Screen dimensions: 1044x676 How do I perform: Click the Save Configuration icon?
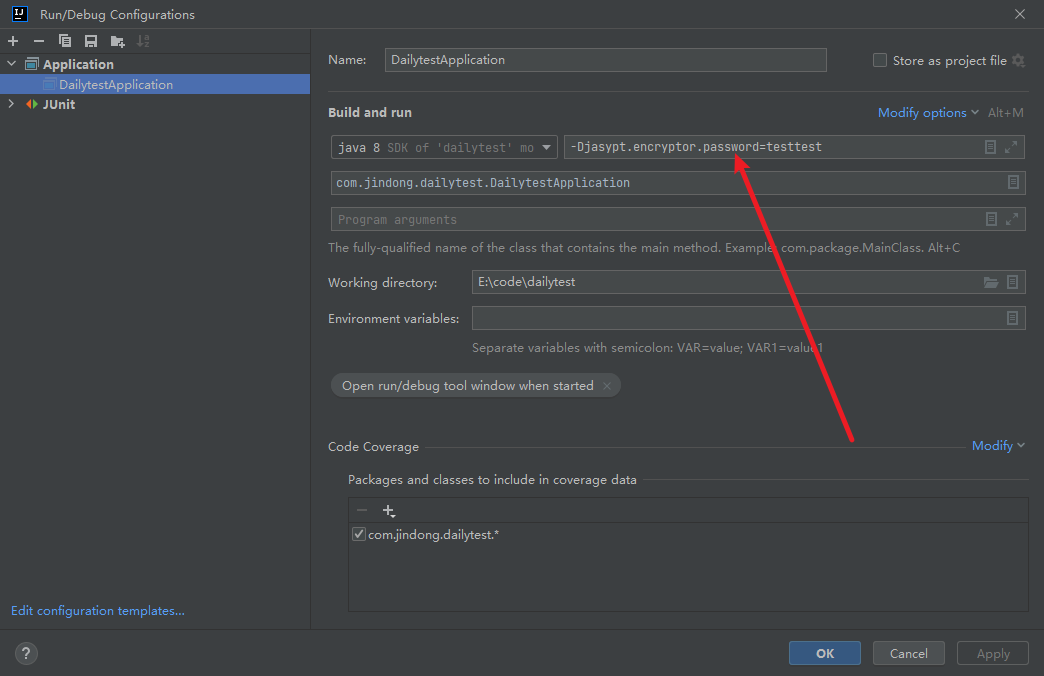[x=91, y=41]
